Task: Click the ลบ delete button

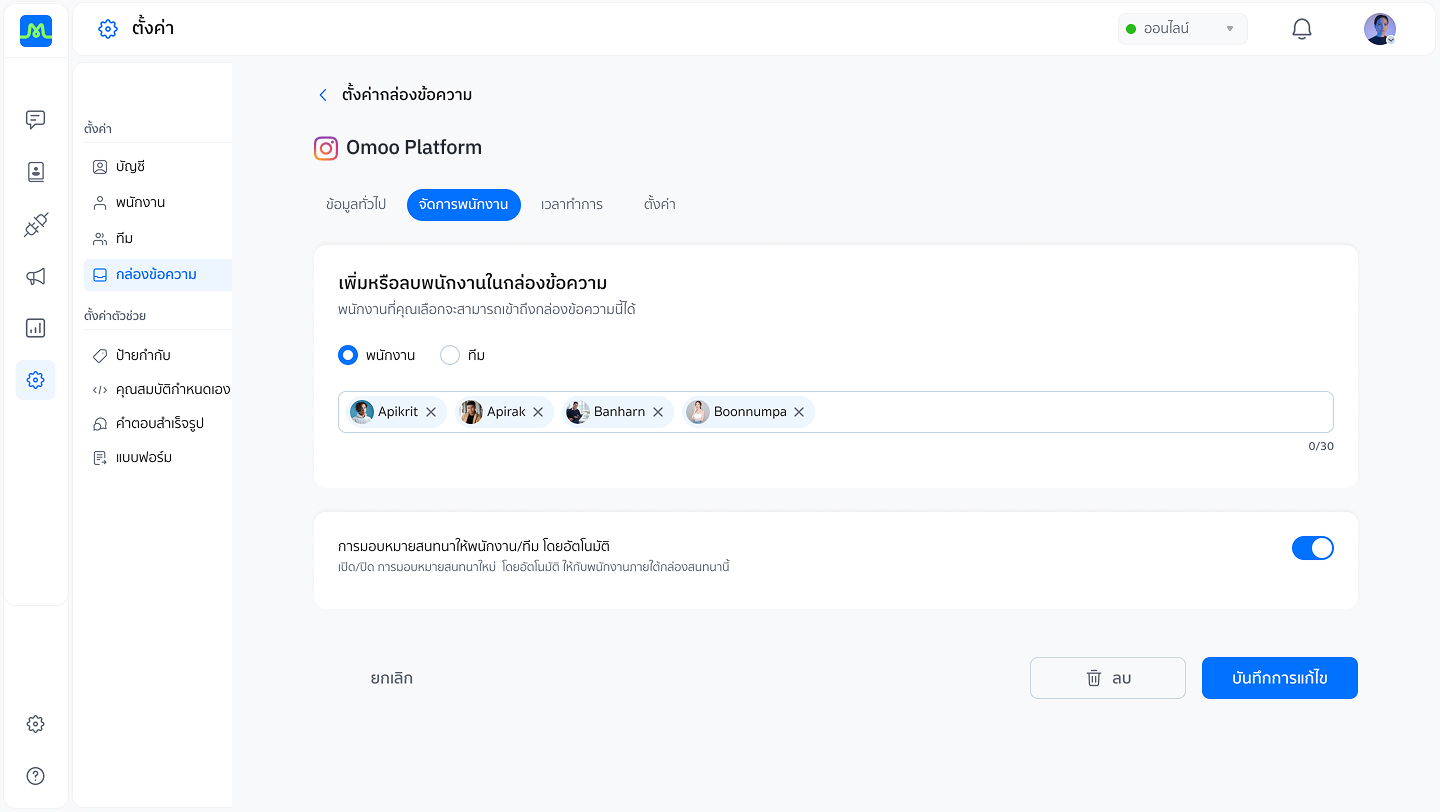Action: [x=1108, y=678]
